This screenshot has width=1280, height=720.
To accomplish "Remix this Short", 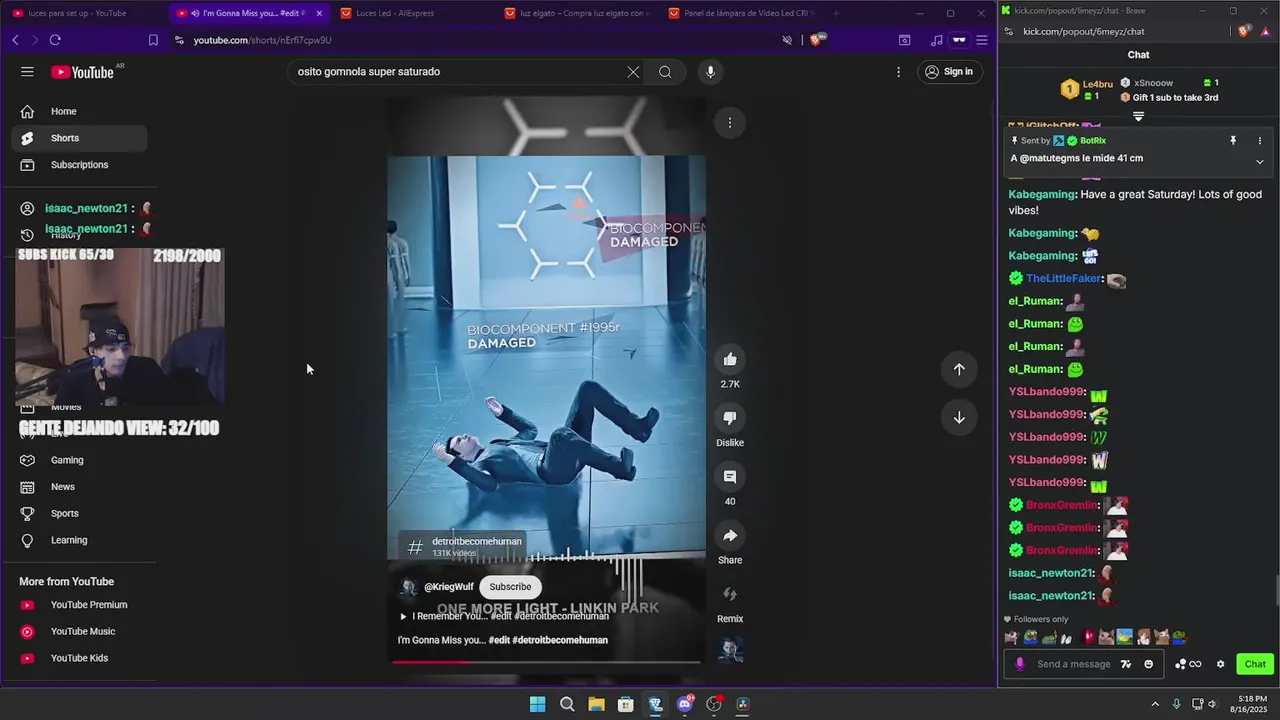I will point(730,594).
